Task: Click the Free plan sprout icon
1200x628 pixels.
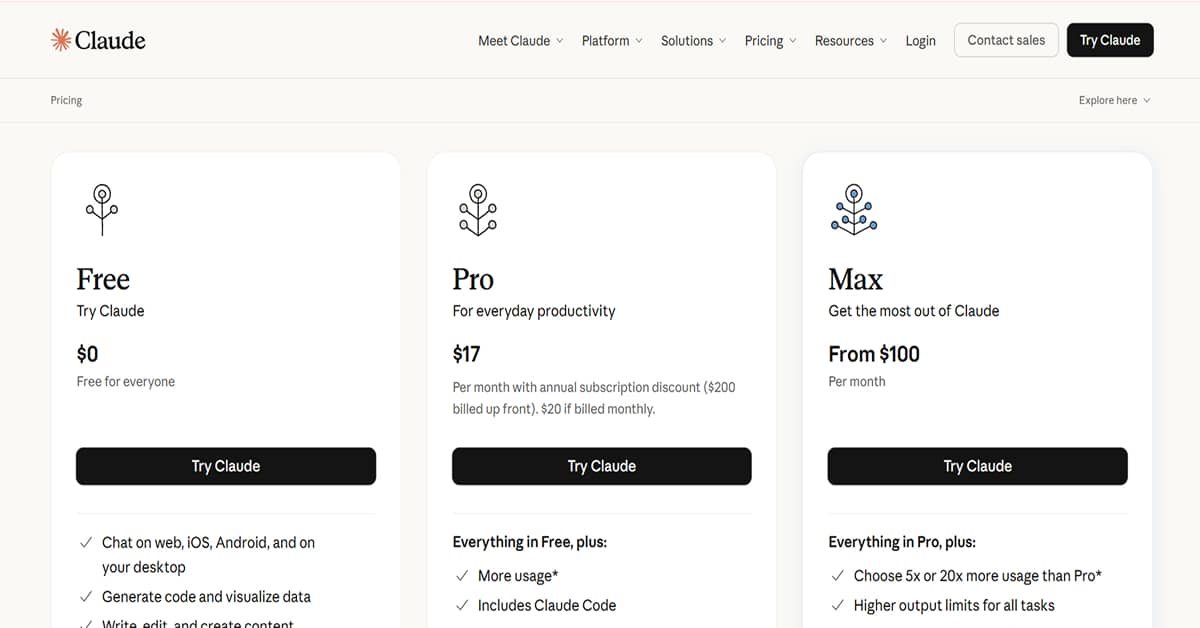Action: [x=102, y=209]
